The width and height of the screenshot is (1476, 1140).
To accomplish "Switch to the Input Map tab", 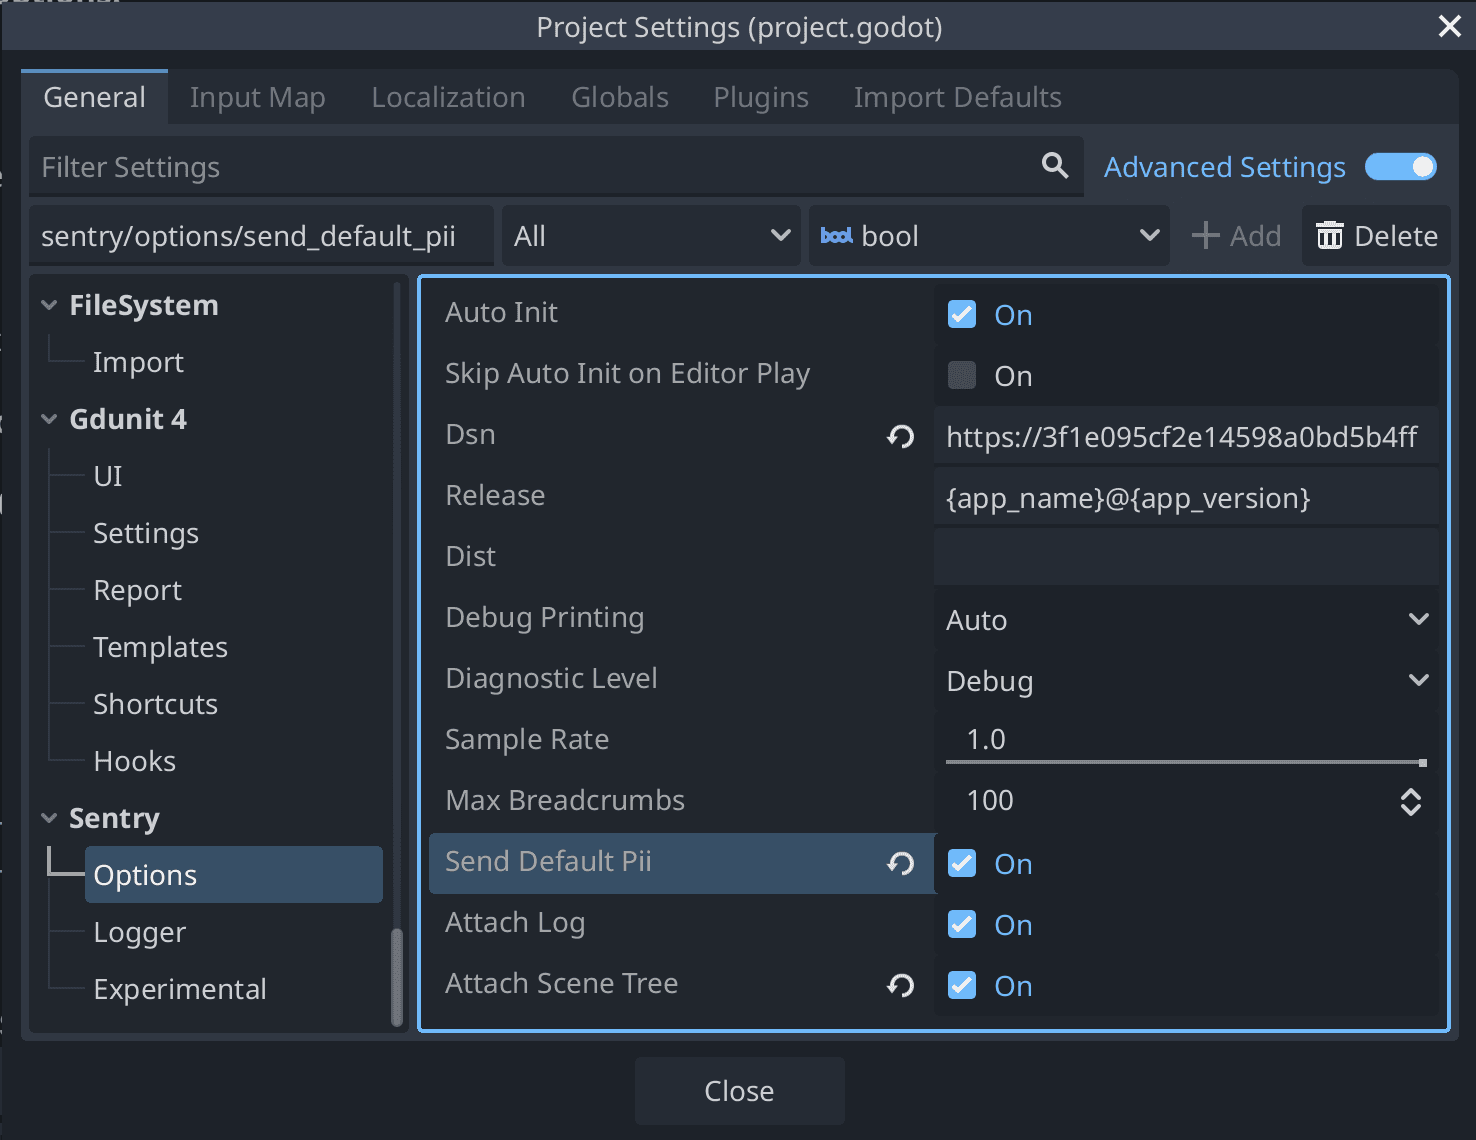I will 257,97.
